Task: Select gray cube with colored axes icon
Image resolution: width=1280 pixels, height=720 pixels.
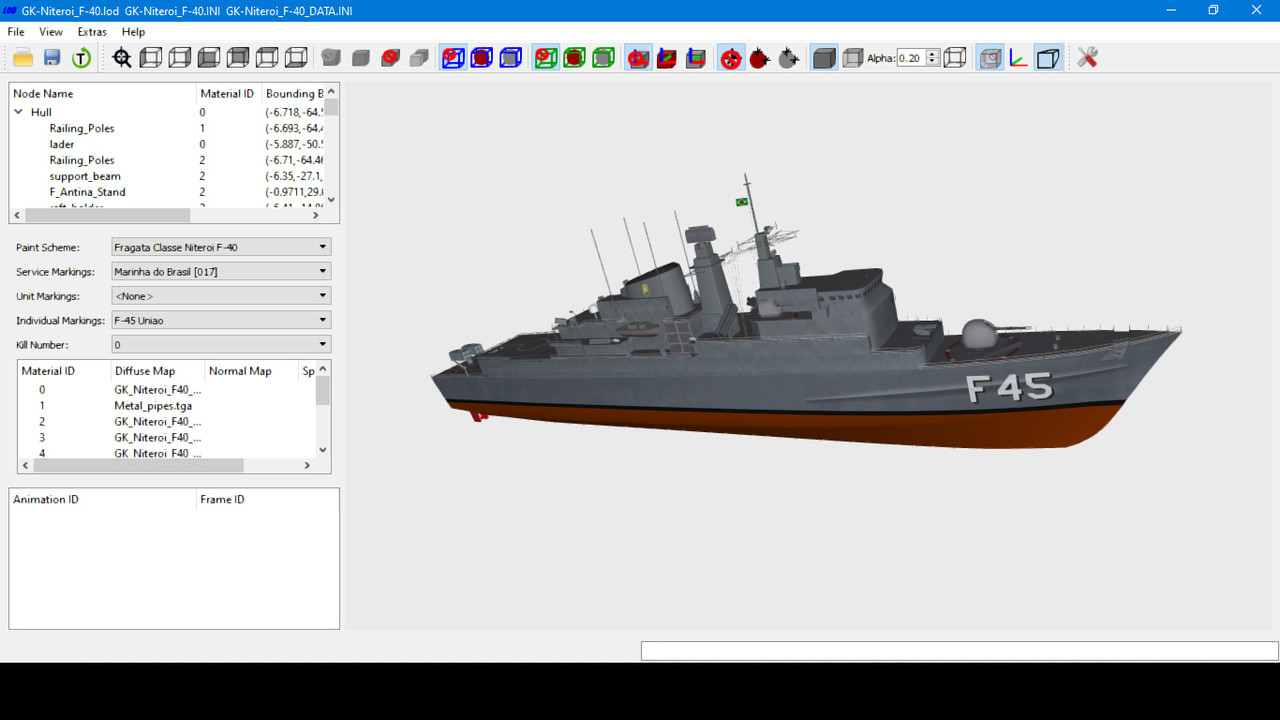Action: click(696, 58)
